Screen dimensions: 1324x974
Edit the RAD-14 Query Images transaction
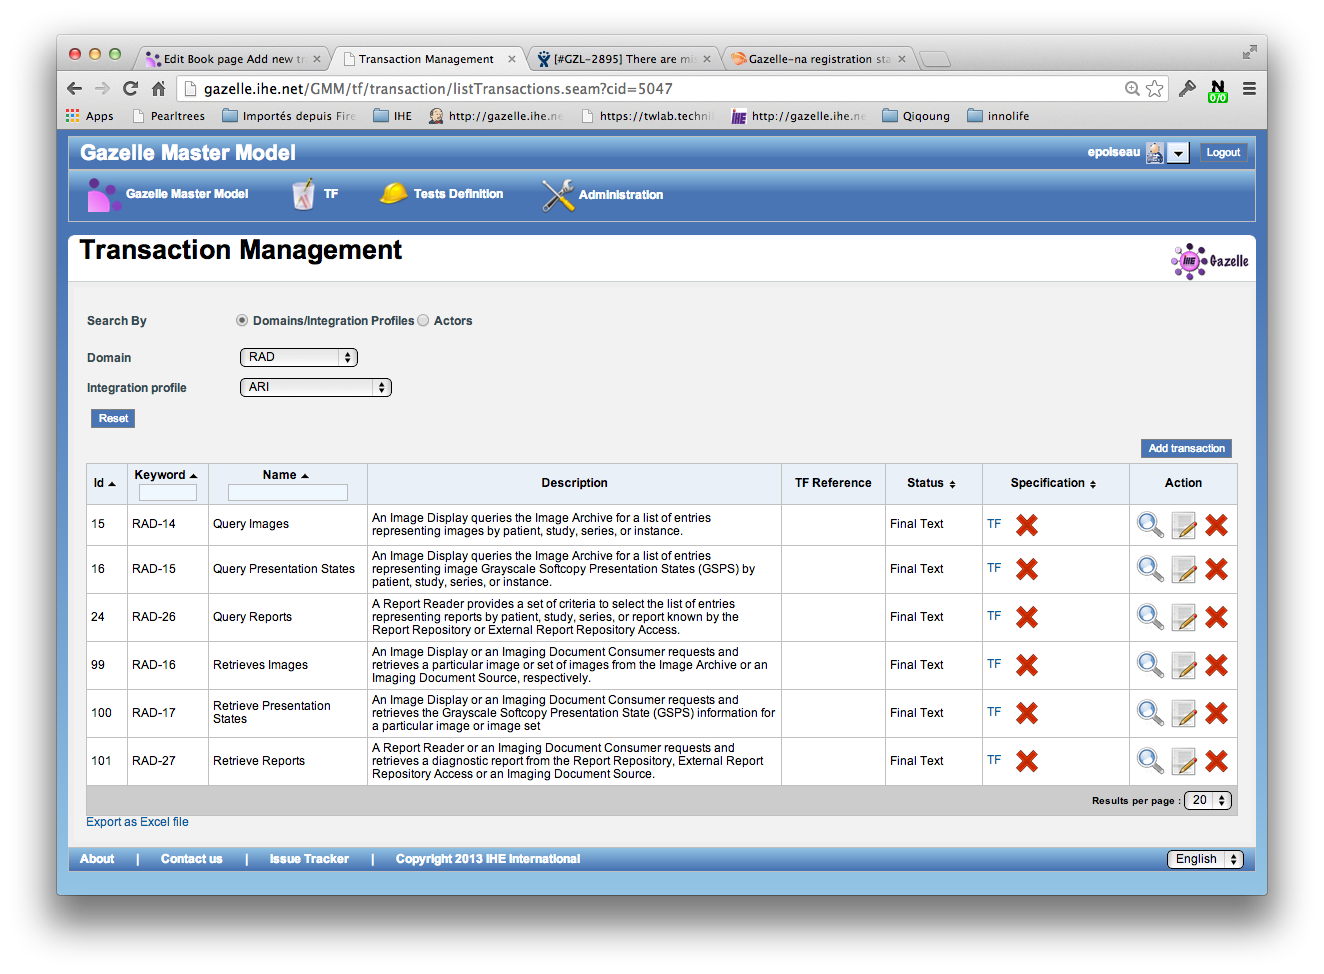1184,525
